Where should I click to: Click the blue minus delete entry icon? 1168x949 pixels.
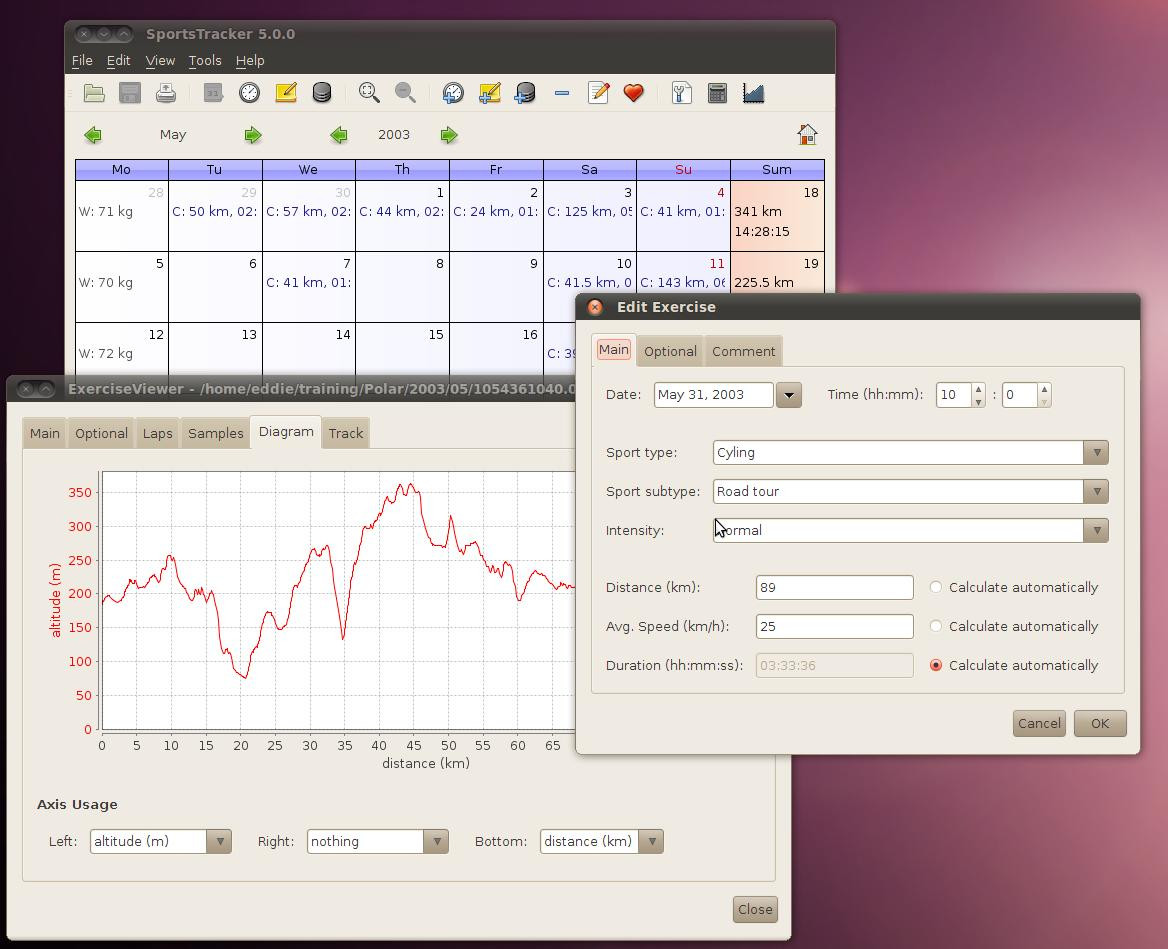[x=562, y=93]
